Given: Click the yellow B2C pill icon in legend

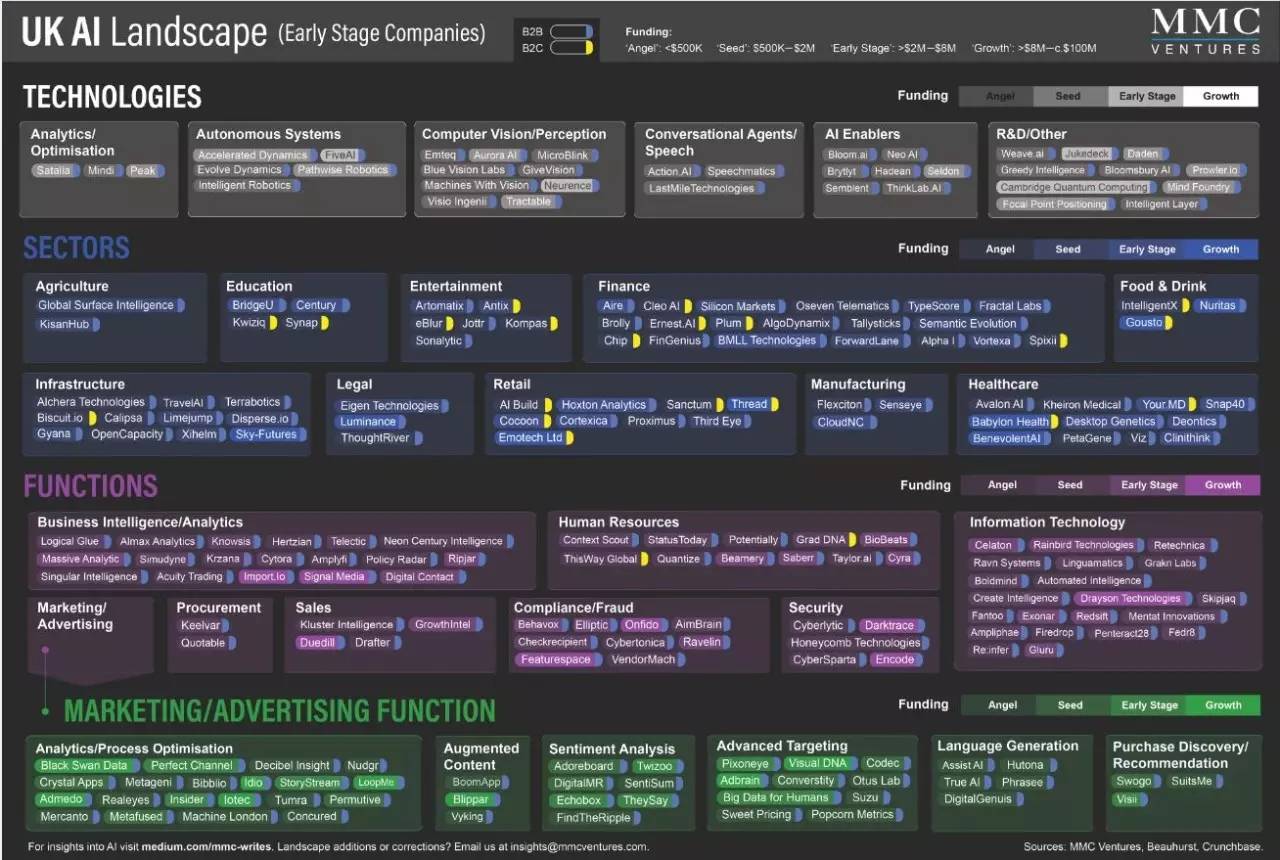Looking at the screenshot, I should click(571, 47).
